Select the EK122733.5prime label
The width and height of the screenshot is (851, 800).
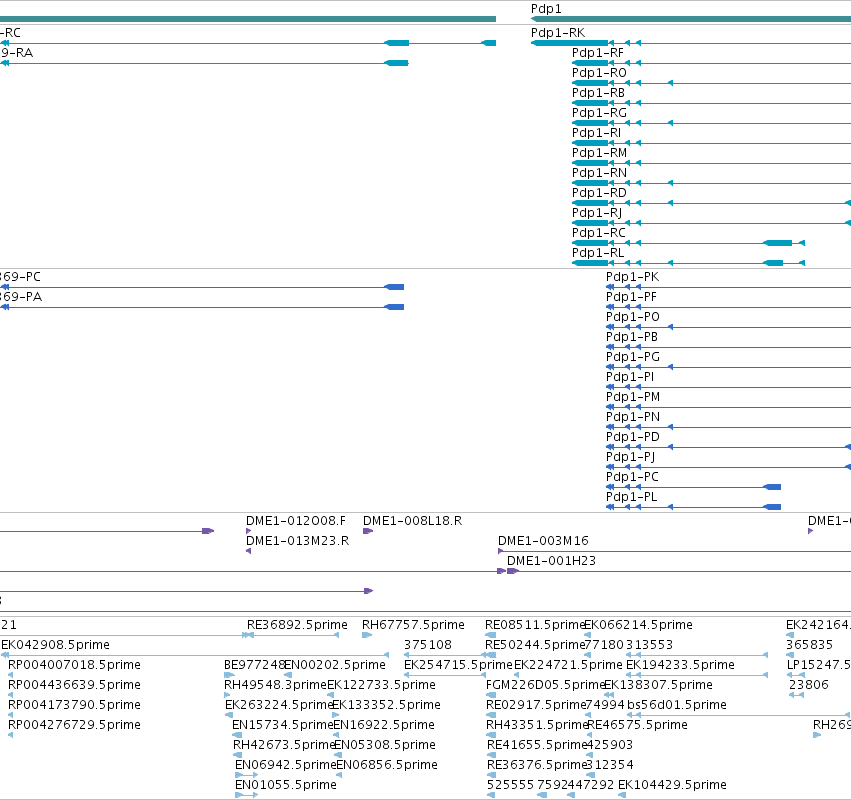click(382, 685)
